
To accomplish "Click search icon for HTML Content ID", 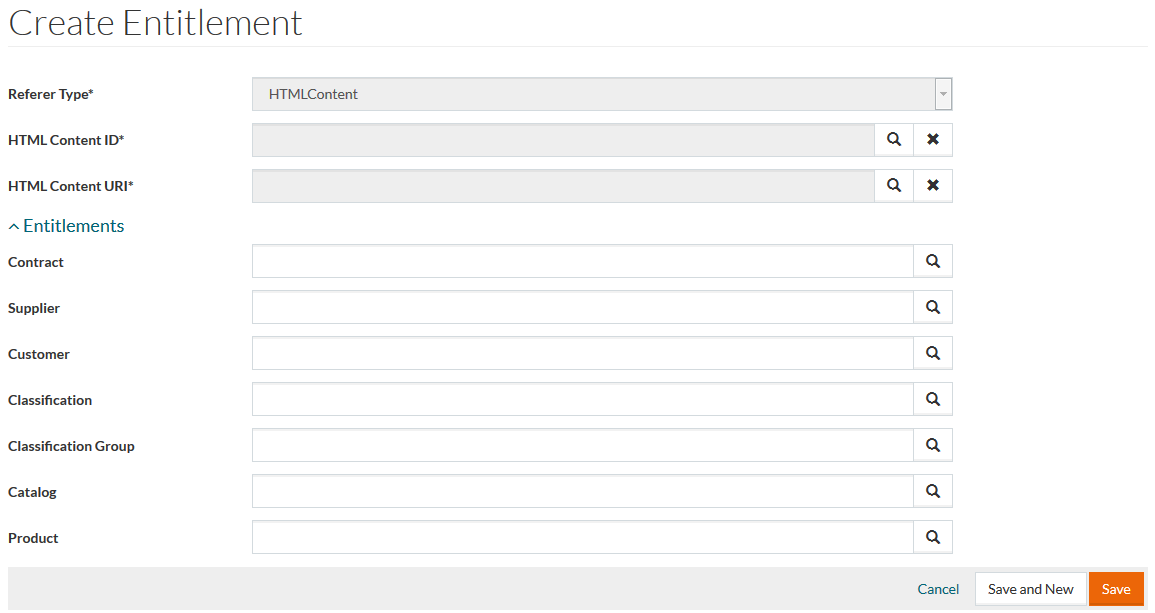I will click(x=894, y=140).
